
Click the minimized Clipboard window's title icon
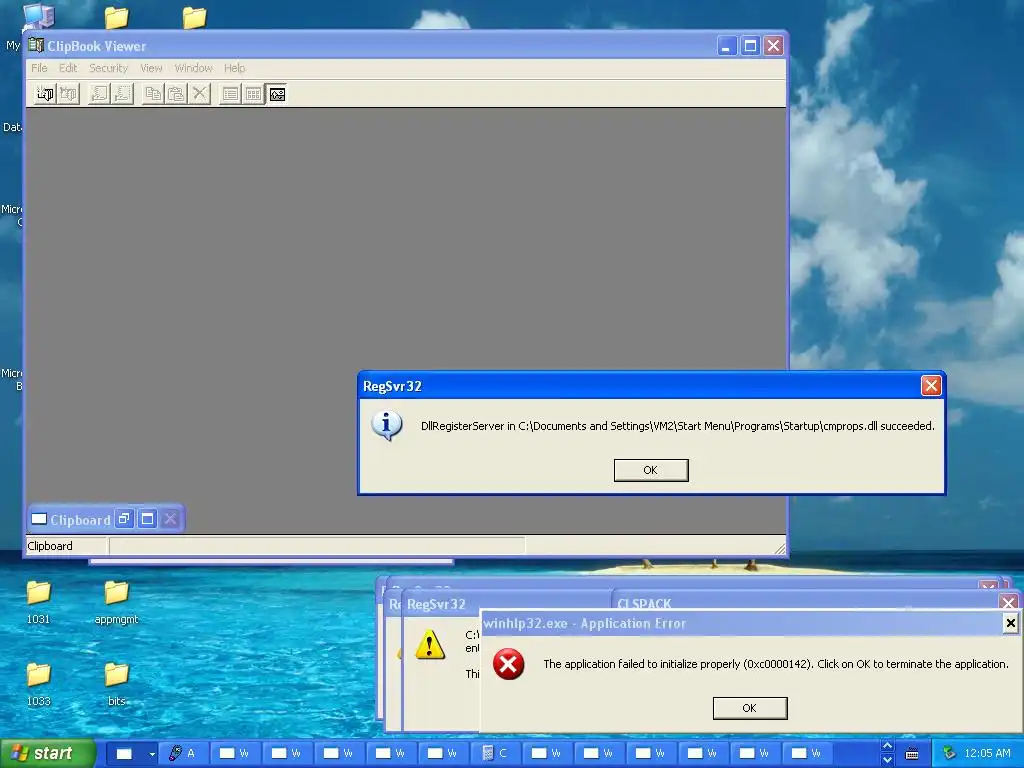(x=39, y=519)
